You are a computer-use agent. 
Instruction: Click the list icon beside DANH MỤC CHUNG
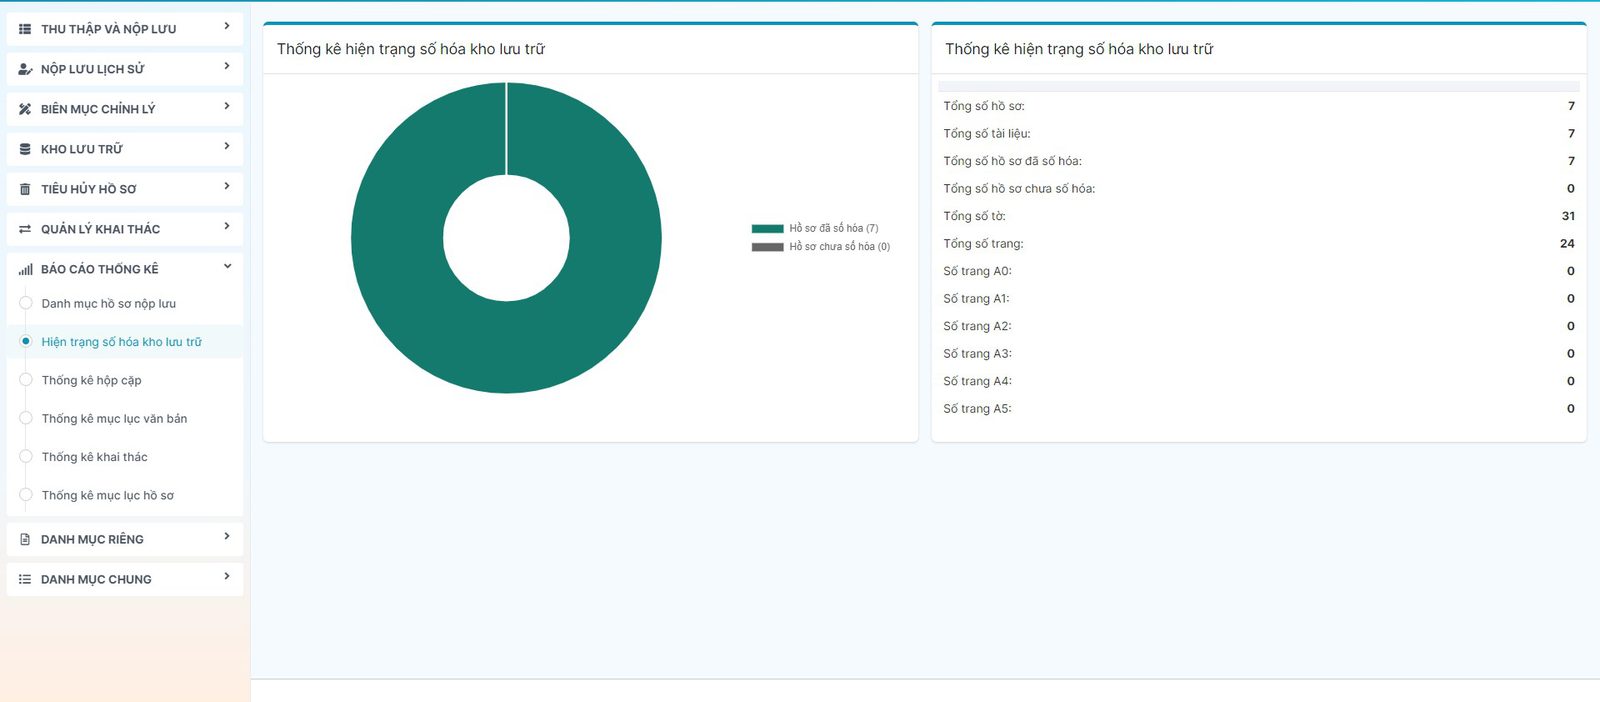pyautogui.click(x=25, y=579)
